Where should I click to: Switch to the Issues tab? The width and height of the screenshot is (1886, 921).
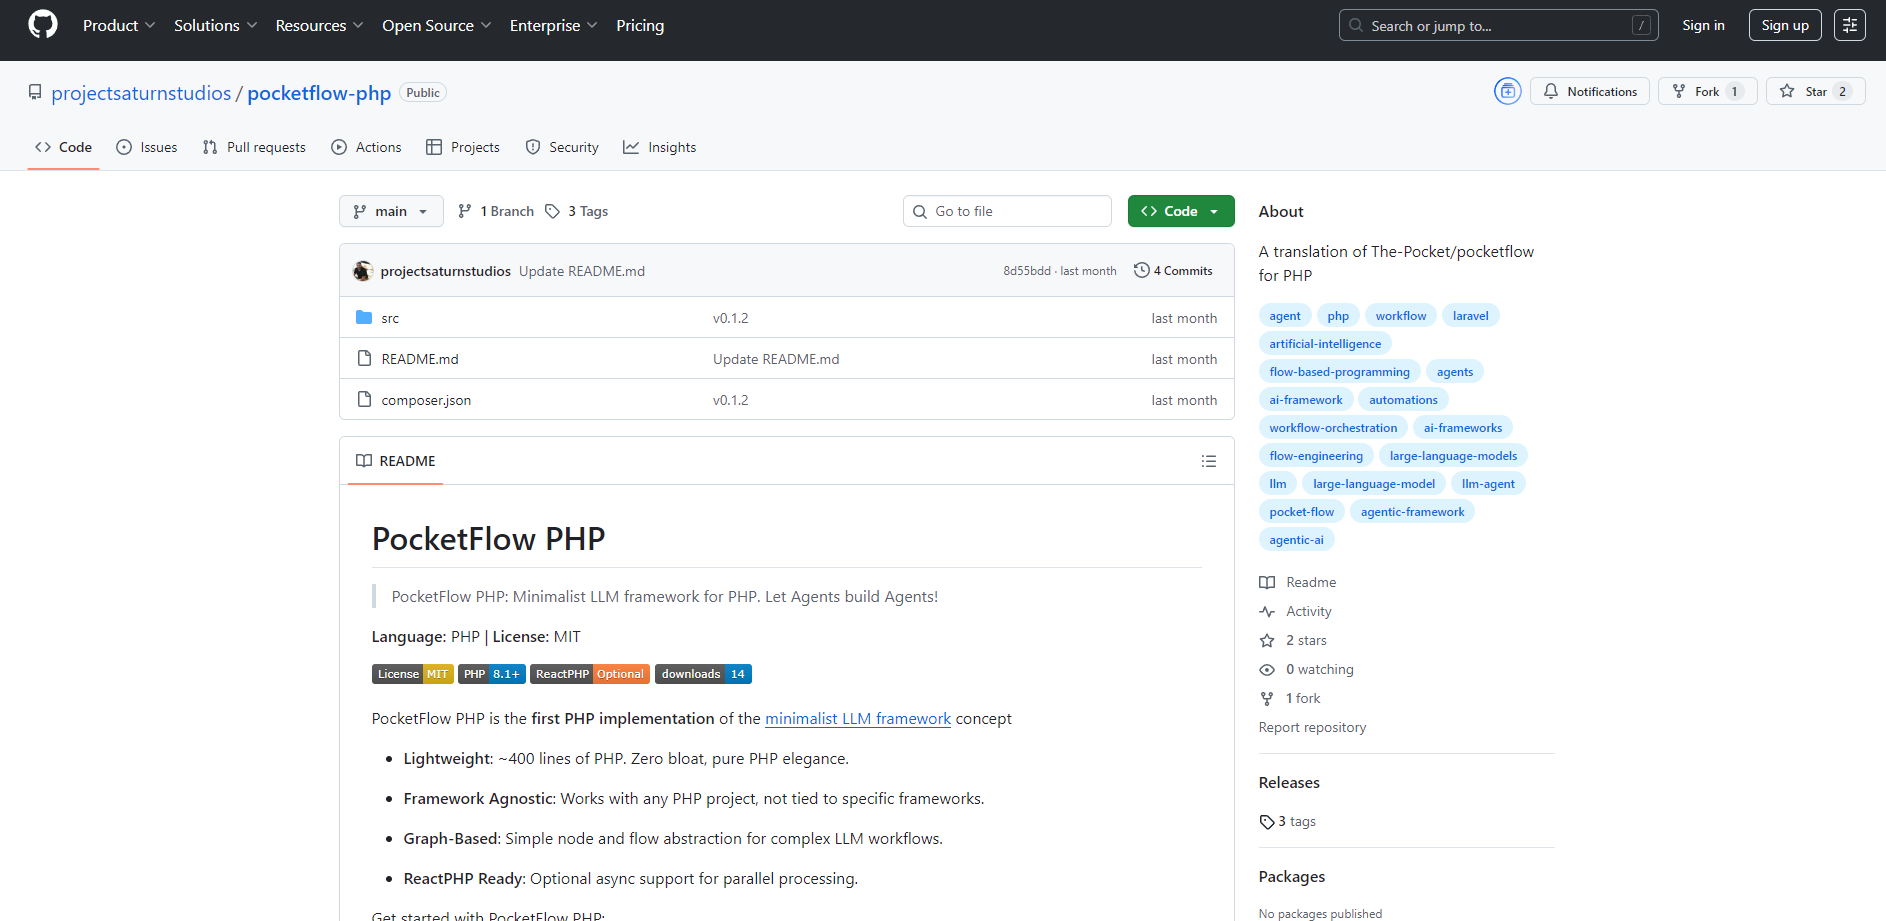(x=146, y=147)
